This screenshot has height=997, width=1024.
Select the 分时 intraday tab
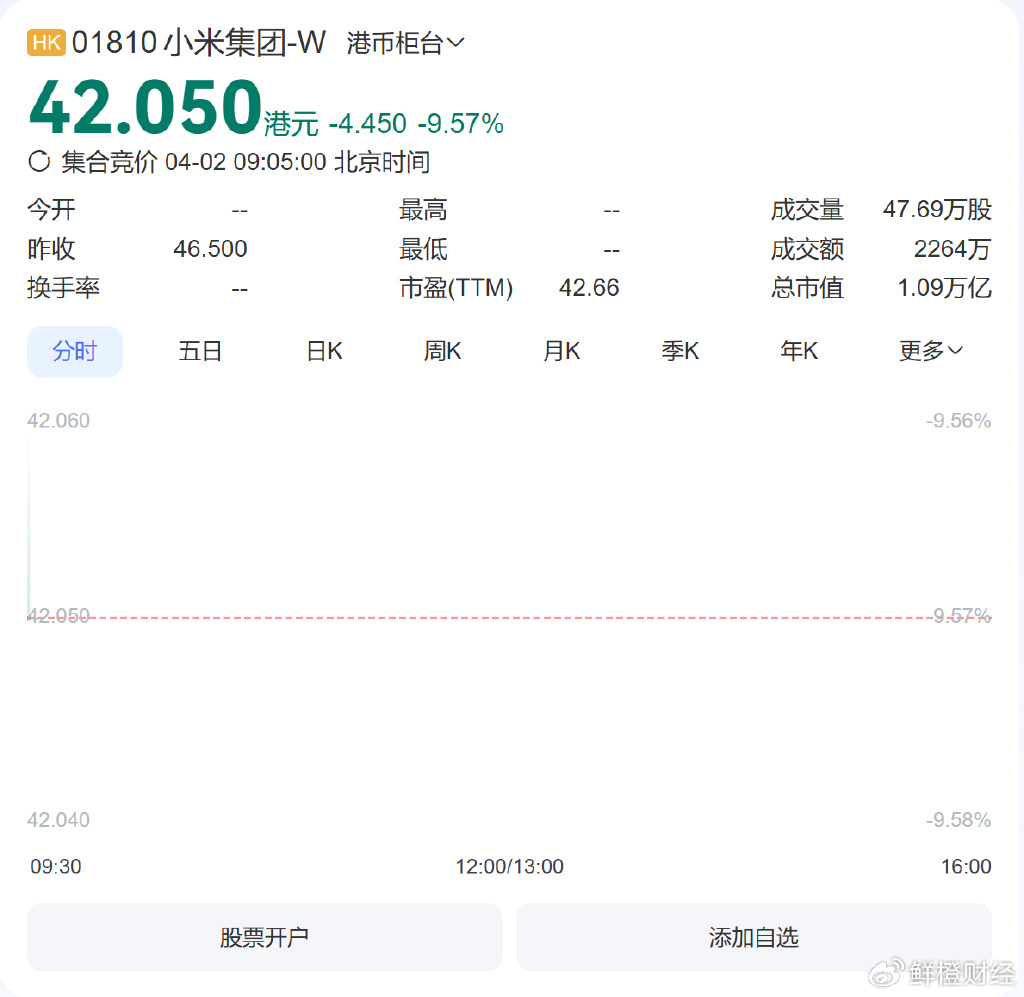point(75,351)
